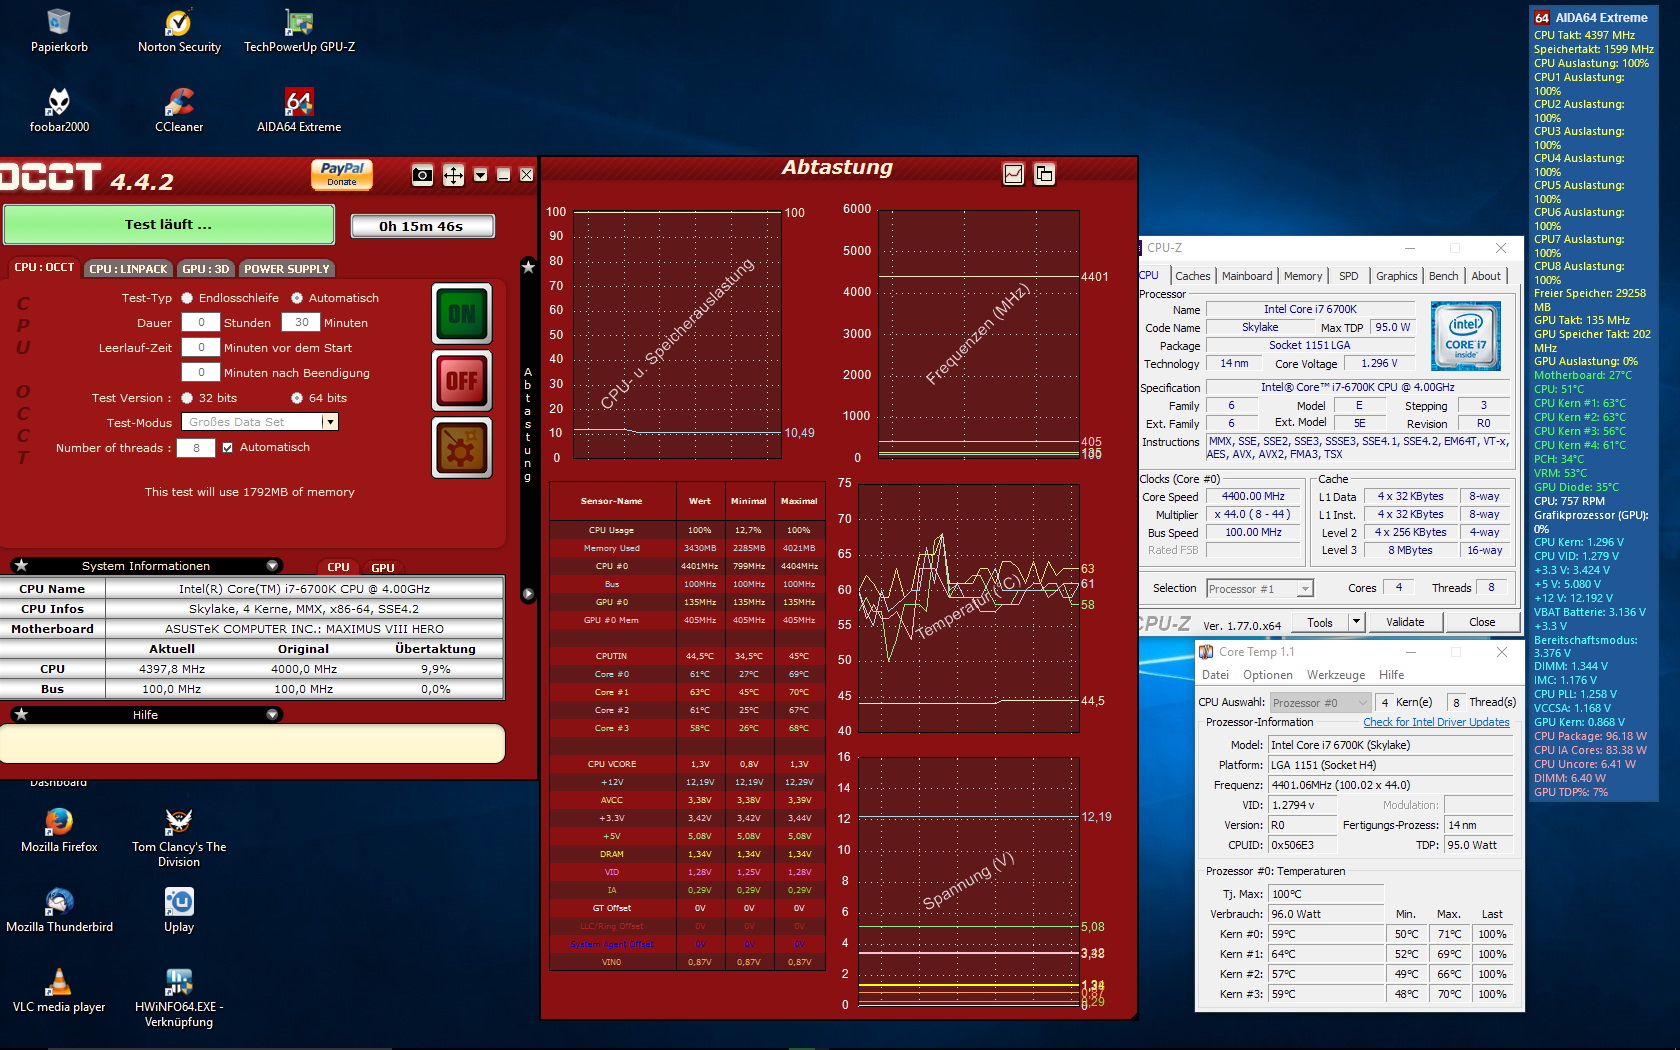Viewport: 1680px width, 1050px height.
Task: Toggle Automatisch threads checkbox
Action: pyautogui.click(x=228, y=448)
